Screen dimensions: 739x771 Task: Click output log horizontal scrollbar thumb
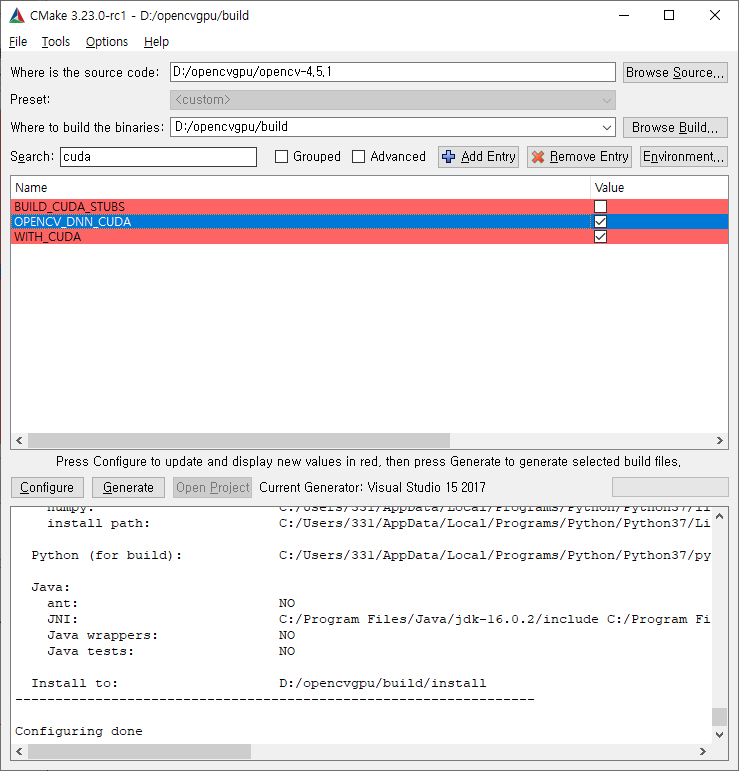pyautogui.click(x=140, y=751)
